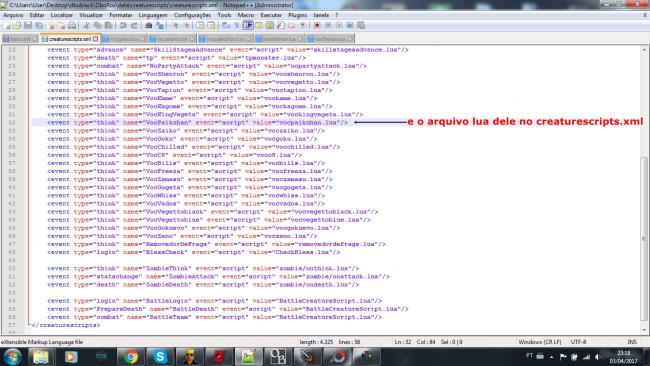650x366 pixels.
Task: Start macro recording with red record icon
Action: pos(317,26)
